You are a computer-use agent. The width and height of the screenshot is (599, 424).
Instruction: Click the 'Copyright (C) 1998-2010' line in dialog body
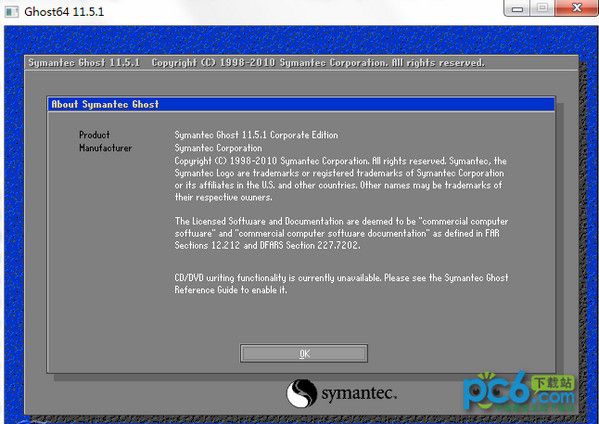click(x=340, y=161)
